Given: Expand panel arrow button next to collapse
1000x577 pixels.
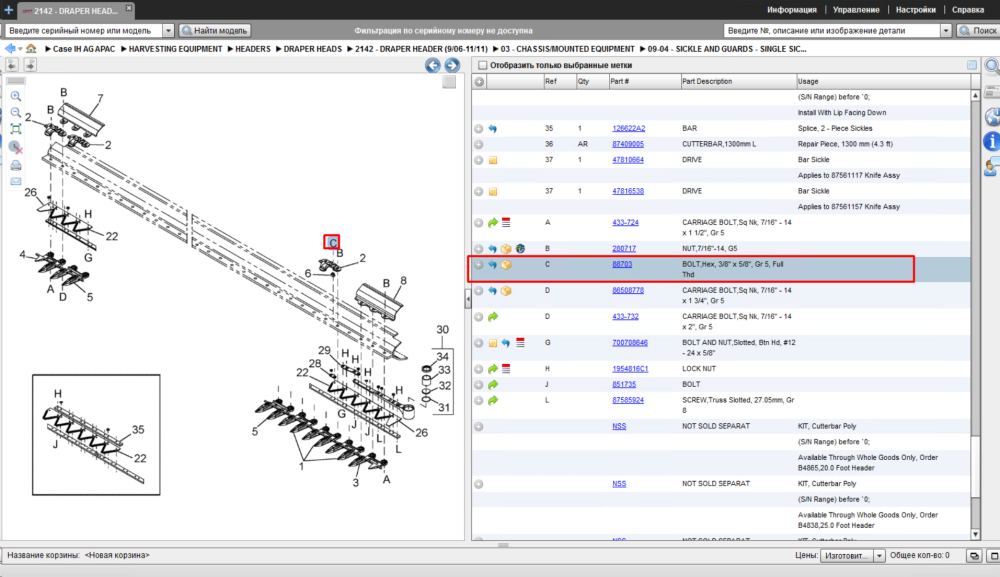Looking at the screenshot, I should [29, 64].
